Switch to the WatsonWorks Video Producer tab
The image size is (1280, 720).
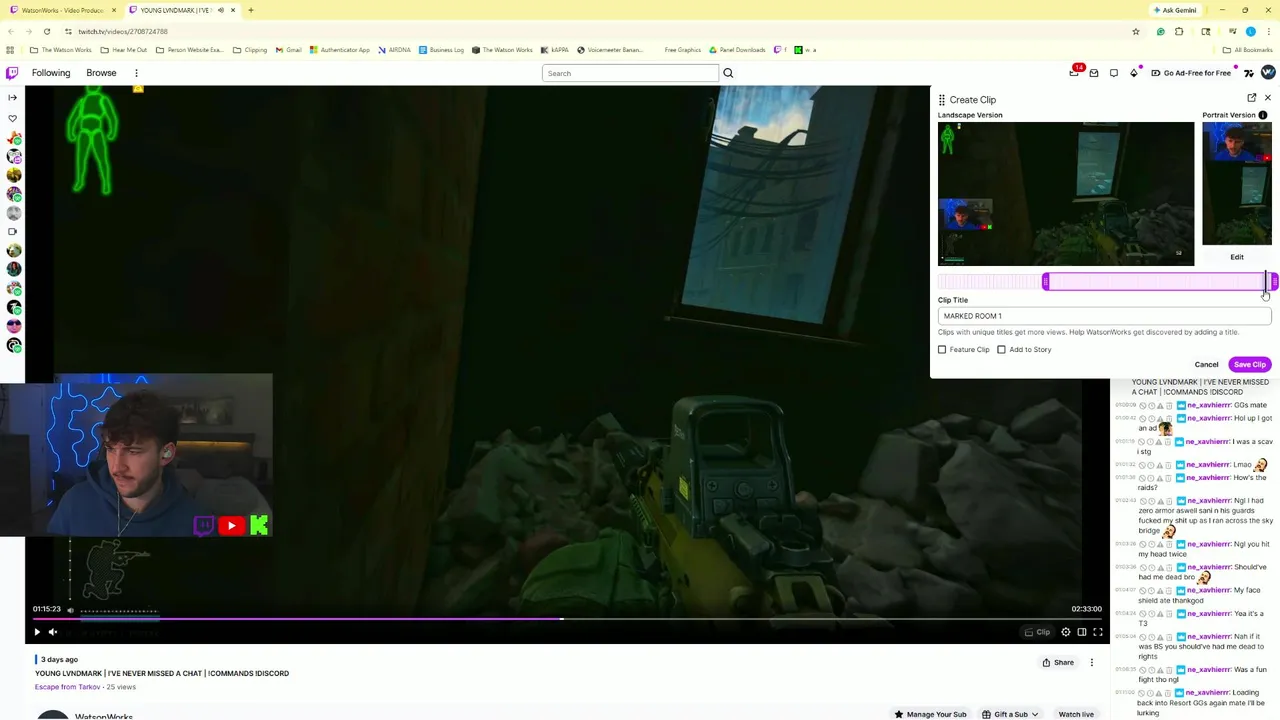coord(62,10)
